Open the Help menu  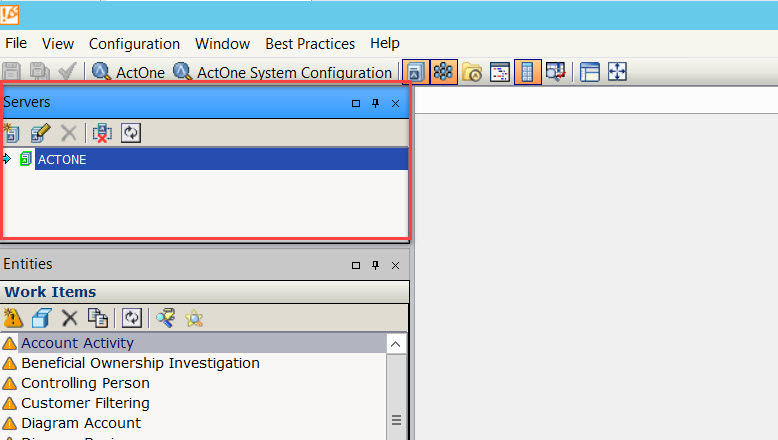(385, 44)
